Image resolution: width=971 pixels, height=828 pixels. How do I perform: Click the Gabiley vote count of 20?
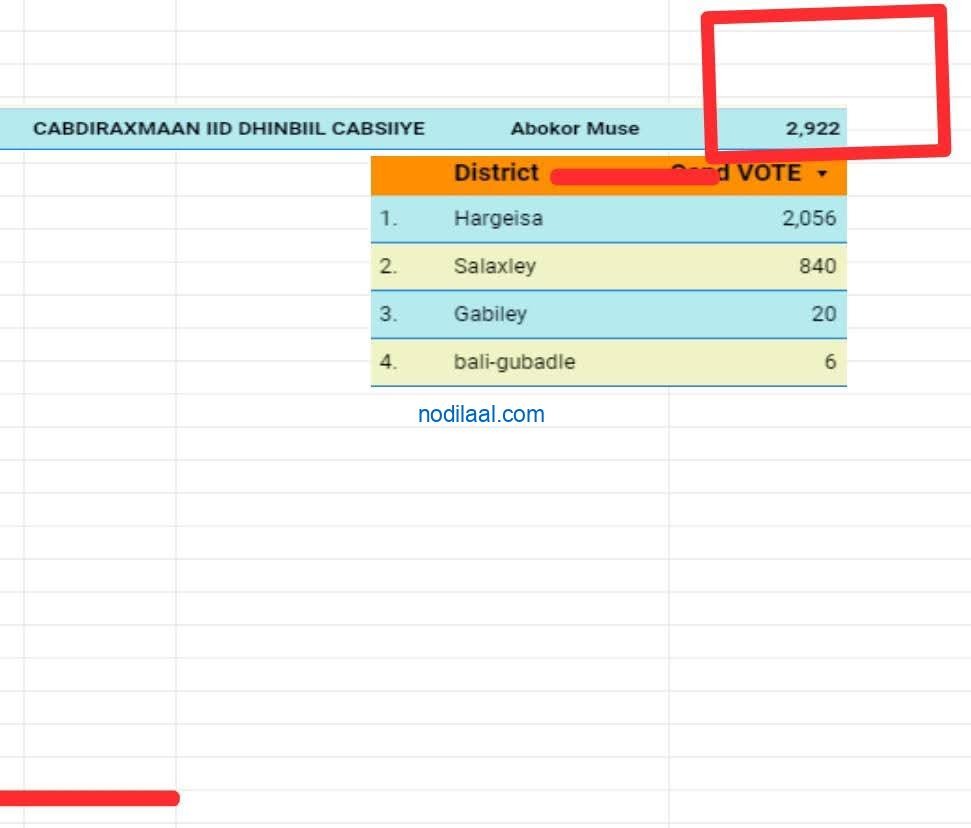(823, 314)
